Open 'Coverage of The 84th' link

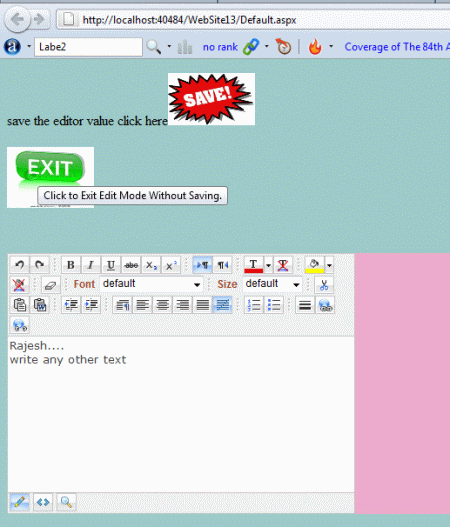397,47
